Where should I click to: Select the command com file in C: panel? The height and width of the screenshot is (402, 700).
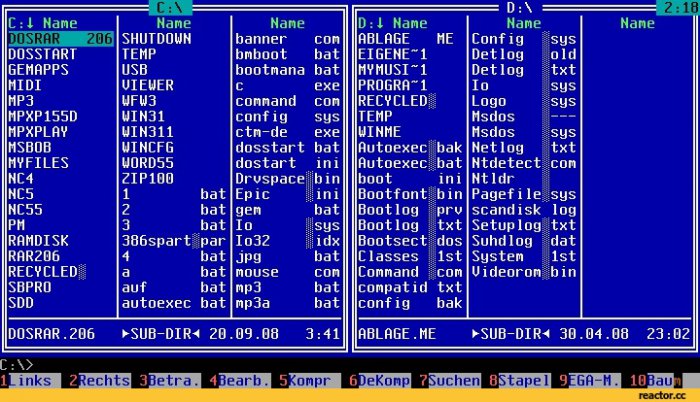(x=288, y=101)
